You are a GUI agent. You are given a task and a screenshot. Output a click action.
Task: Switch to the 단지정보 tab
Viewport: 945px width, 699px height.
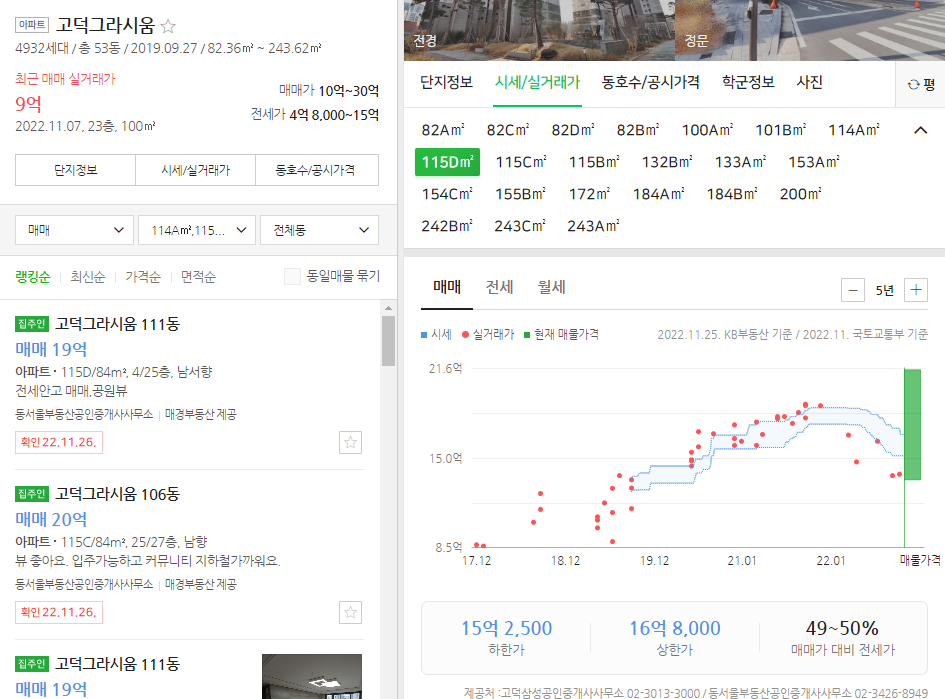(447, 83)
